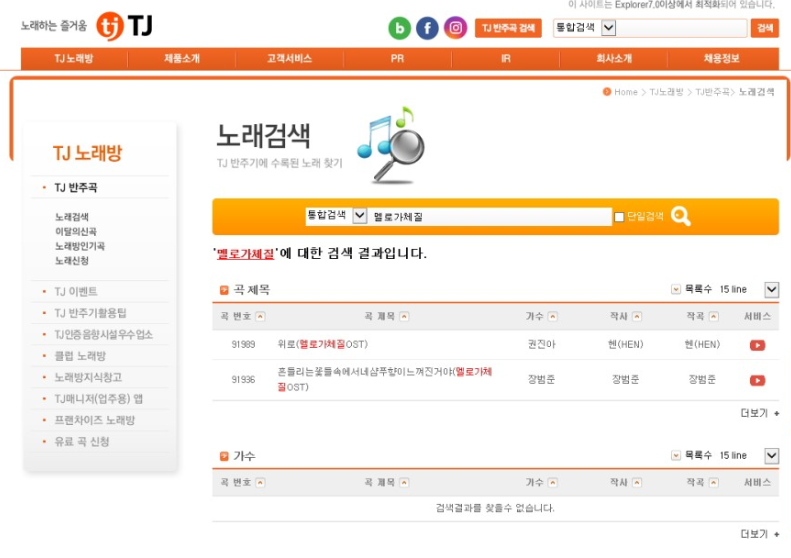Play YouTube video for song 91936

[757, 380]
